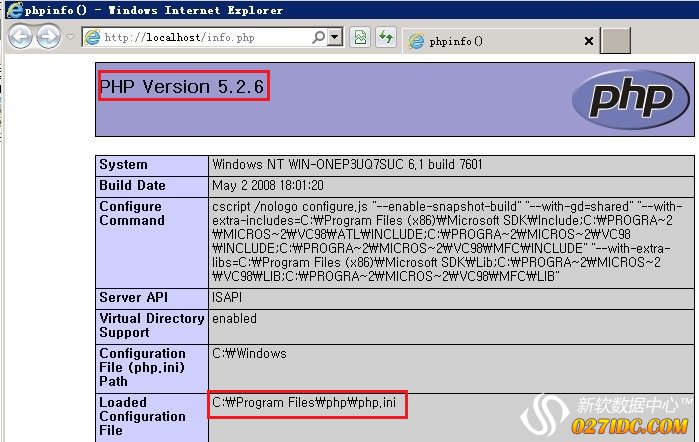This screenshot has height=442, width=699.
Task: Click the Loaded Configuration File label
Action: tap(143, 416)
